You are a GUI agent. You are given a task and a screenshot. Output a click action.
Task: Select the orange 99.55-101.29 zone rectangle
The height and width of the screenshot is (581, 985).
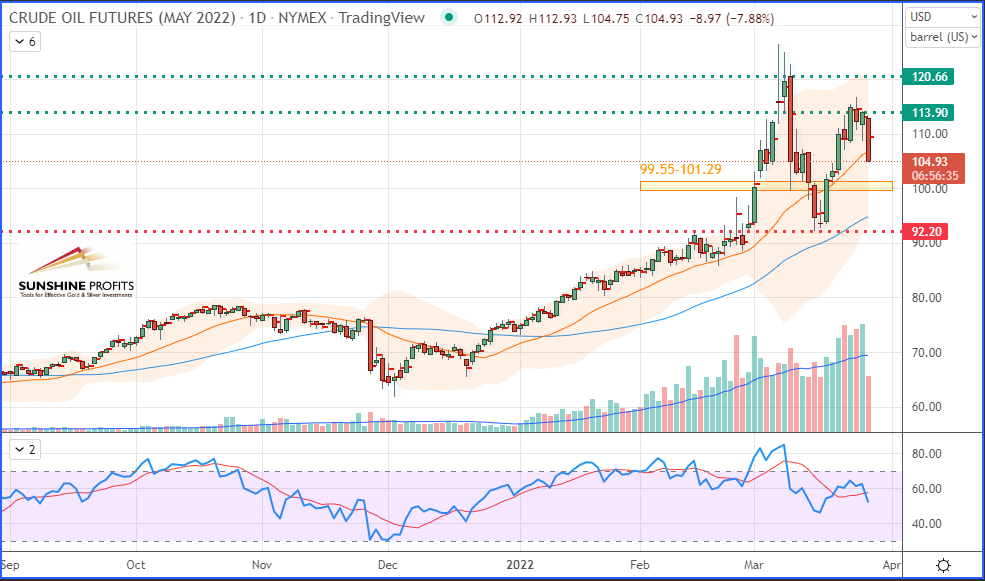click(x=766, y=186)
